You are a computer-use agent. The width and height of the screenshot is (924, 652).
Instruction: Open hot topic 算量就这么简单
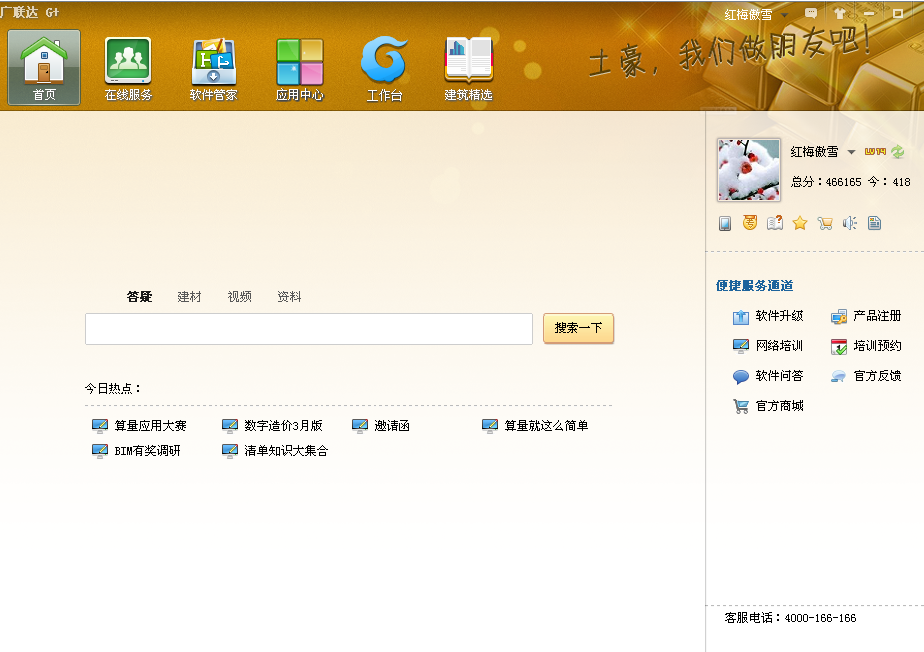[x=535, y=426]
